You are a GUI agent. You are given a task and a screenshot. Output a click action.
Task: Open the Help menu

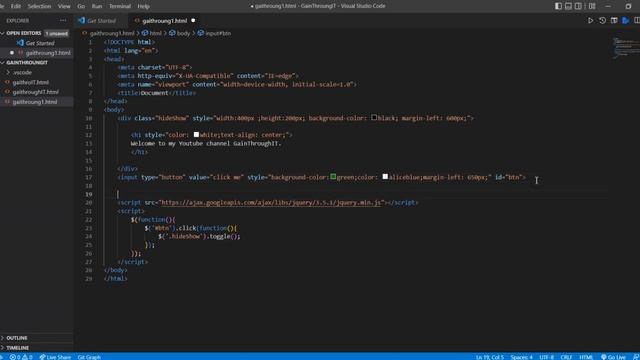point(143,6)
